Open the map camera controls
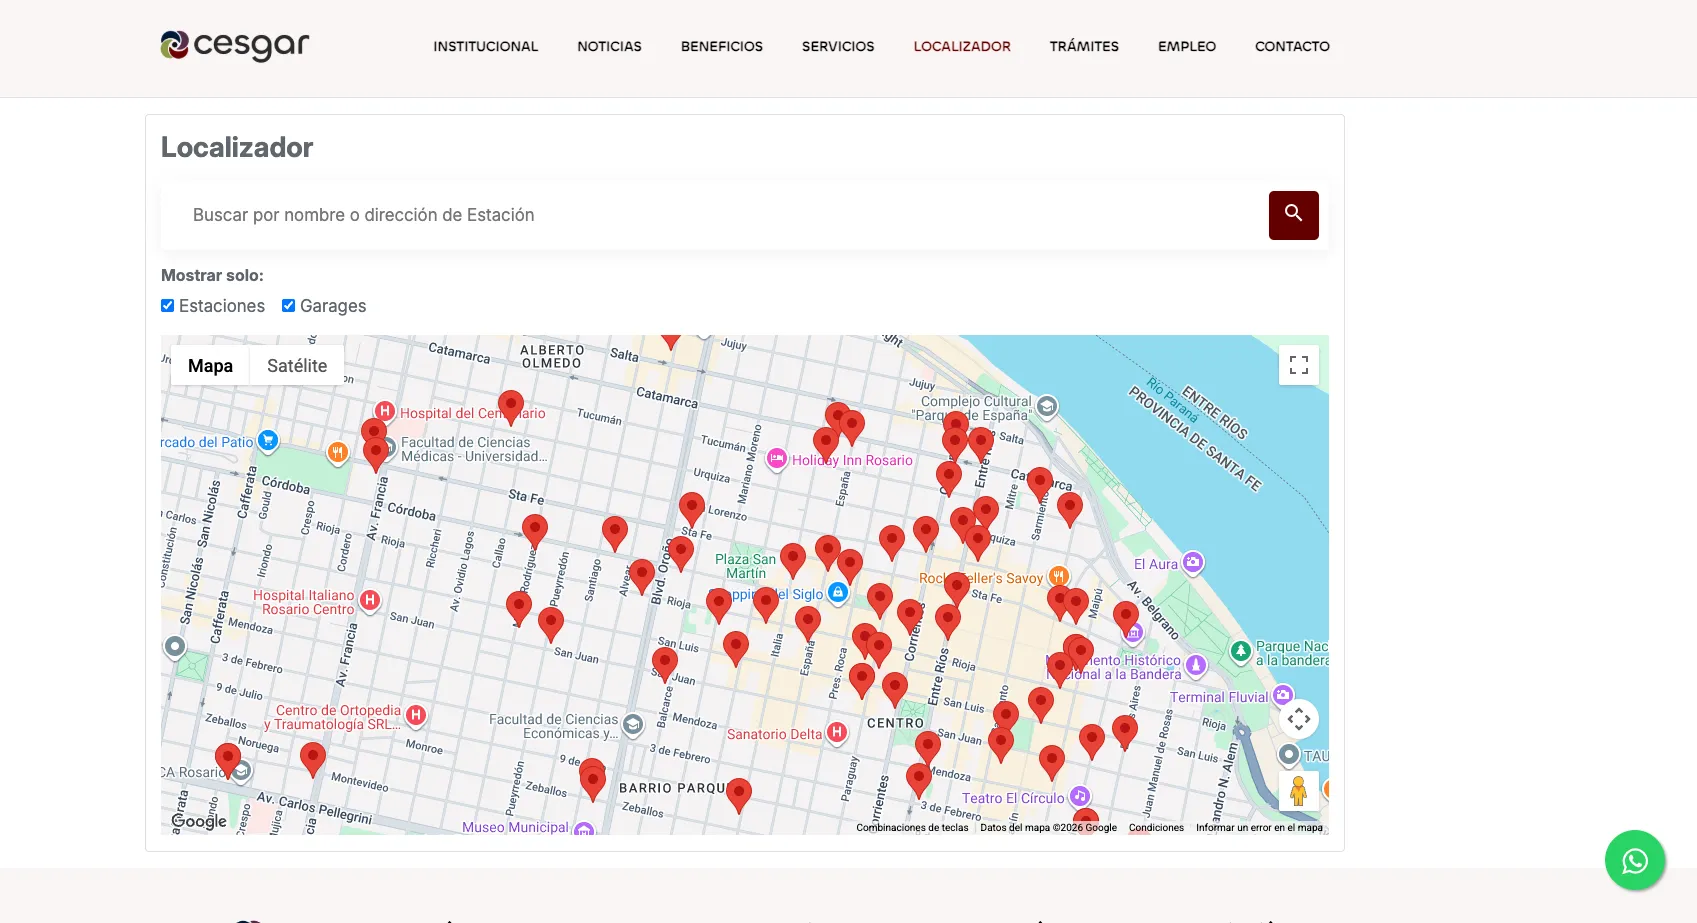This screenshot has width=1697, height=923. pos(1299,719)
